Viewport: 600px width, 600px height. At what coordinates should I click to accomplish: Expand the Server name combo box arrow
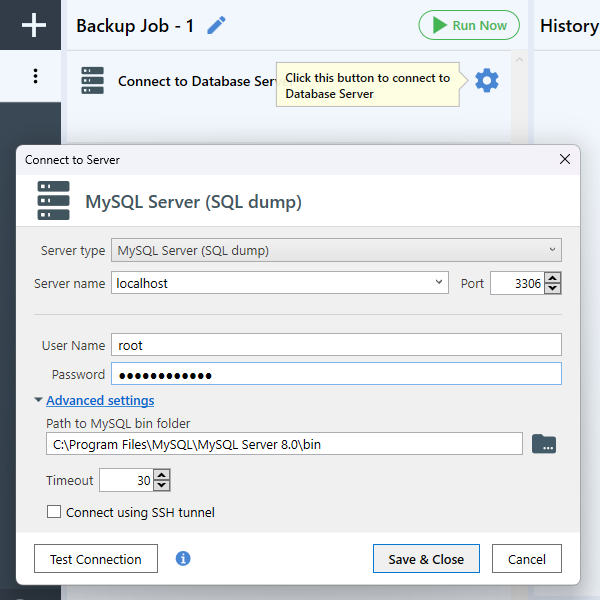pyautogui.click(x=439, y=282)
